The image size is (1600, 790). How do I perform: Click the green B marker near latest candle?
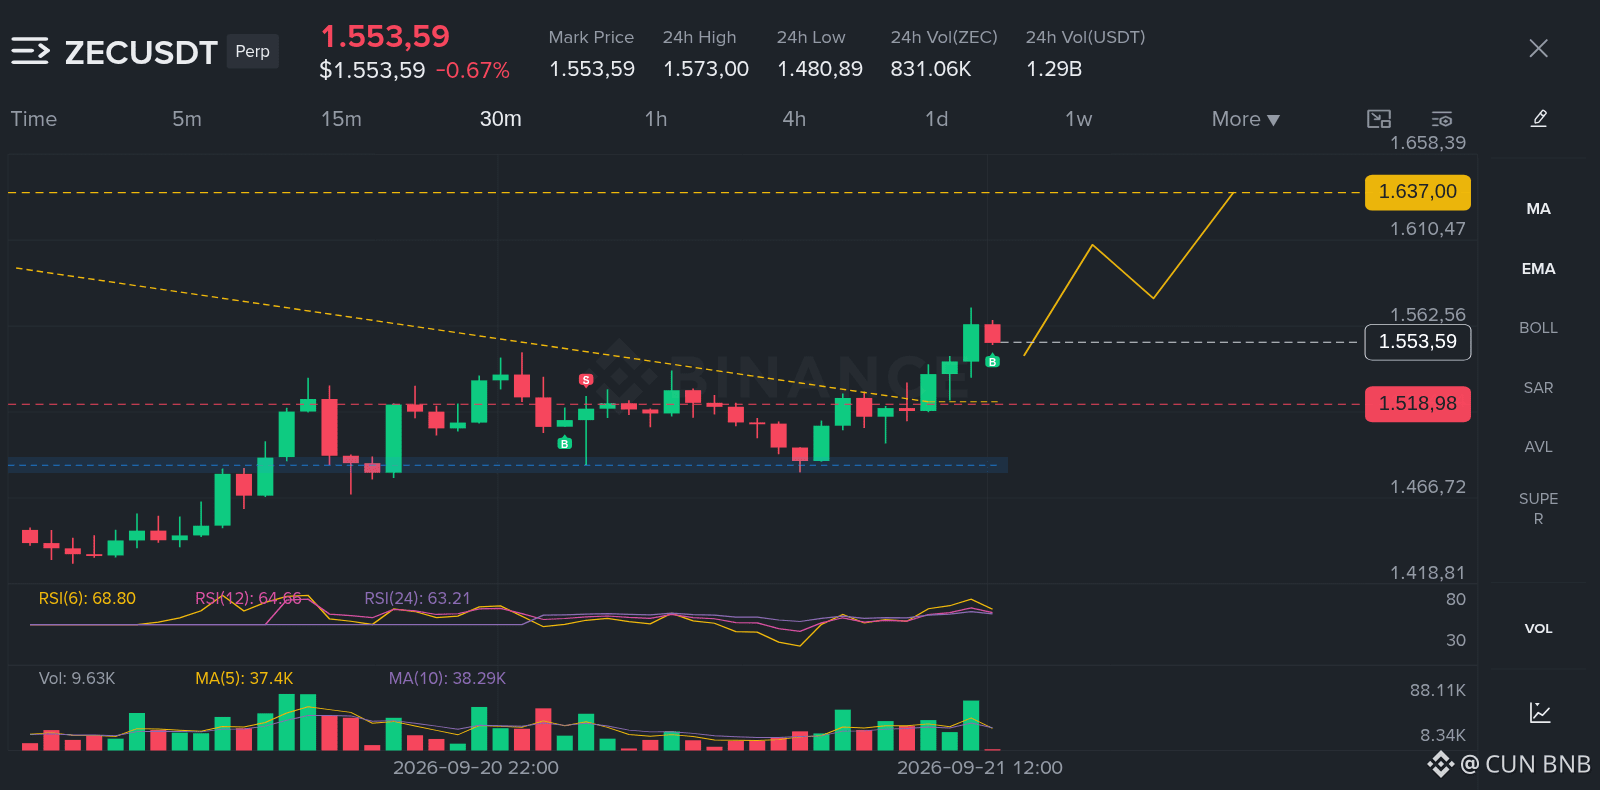click(x=992, y=361)
